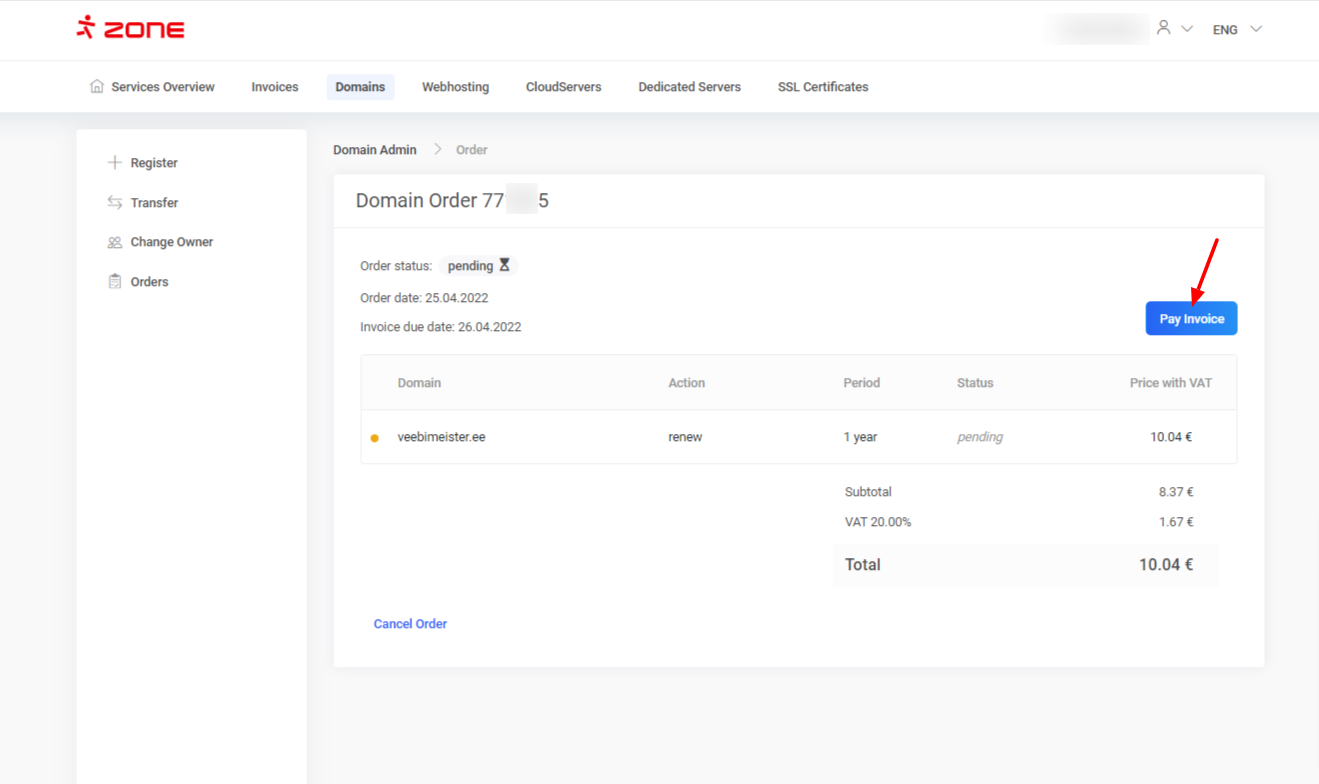Click the plus icon next to Register
The height and width of the screenshot is (784, 1319).
coord(115,163)
